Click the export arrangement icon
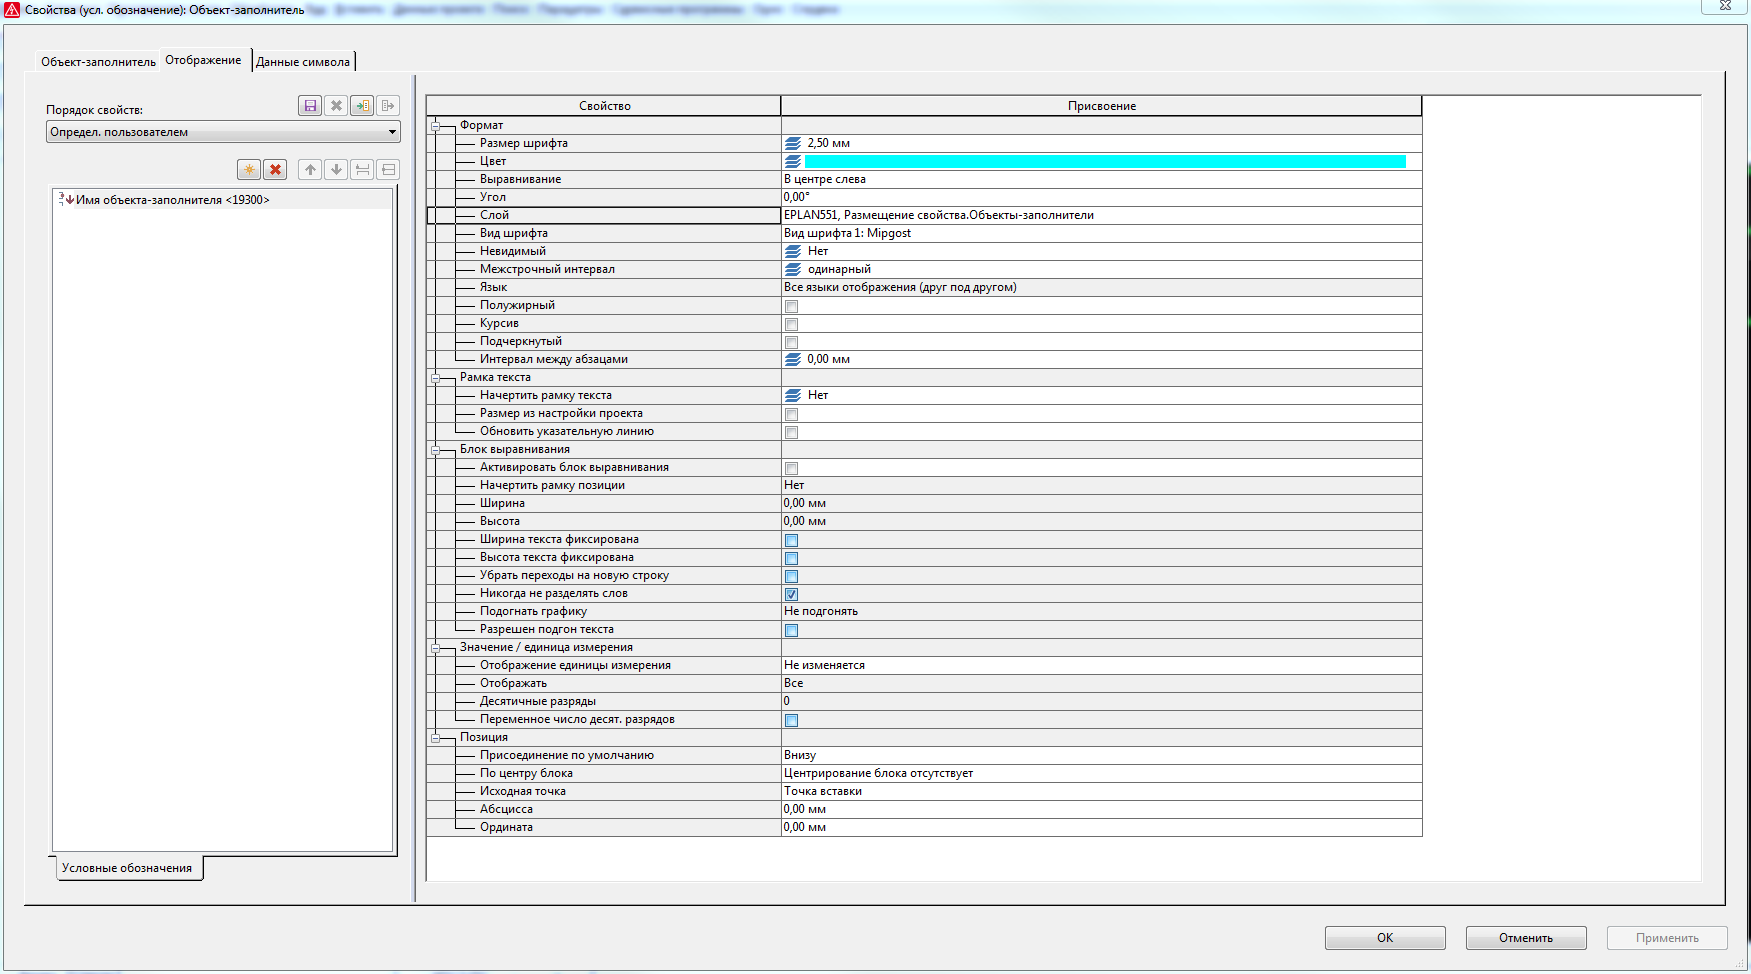Screen dimensions: 1751x974 point(388,105)
